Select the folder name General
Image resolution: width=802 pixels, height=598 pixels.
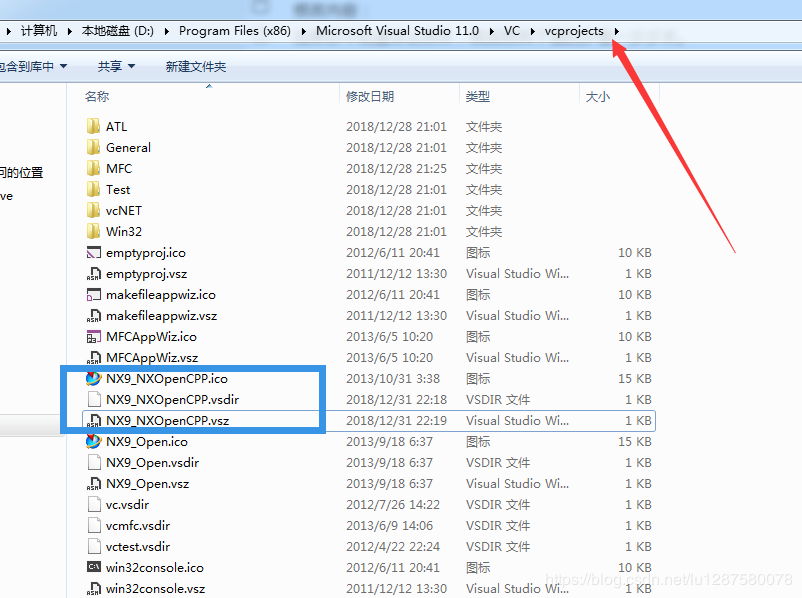(128, 147)
